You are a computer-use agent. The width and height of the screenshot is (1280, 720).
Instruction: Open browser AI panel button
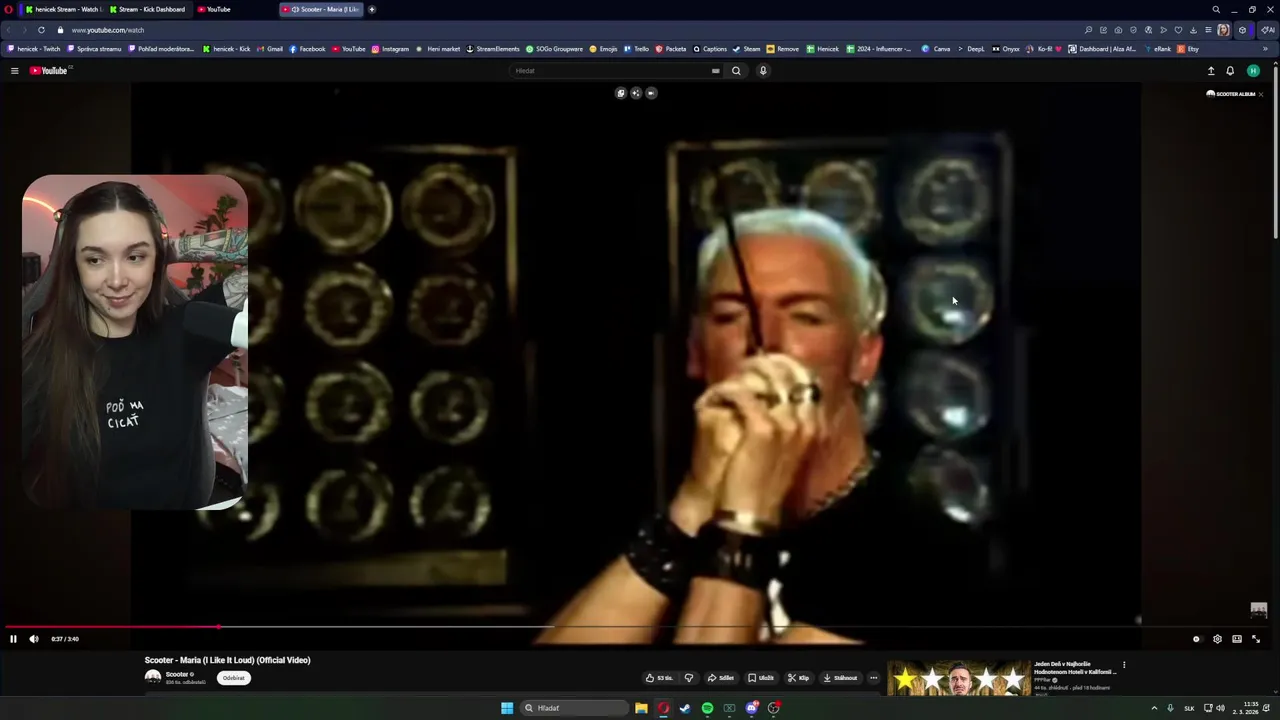pyautogui.click(x=1267, y=30)
